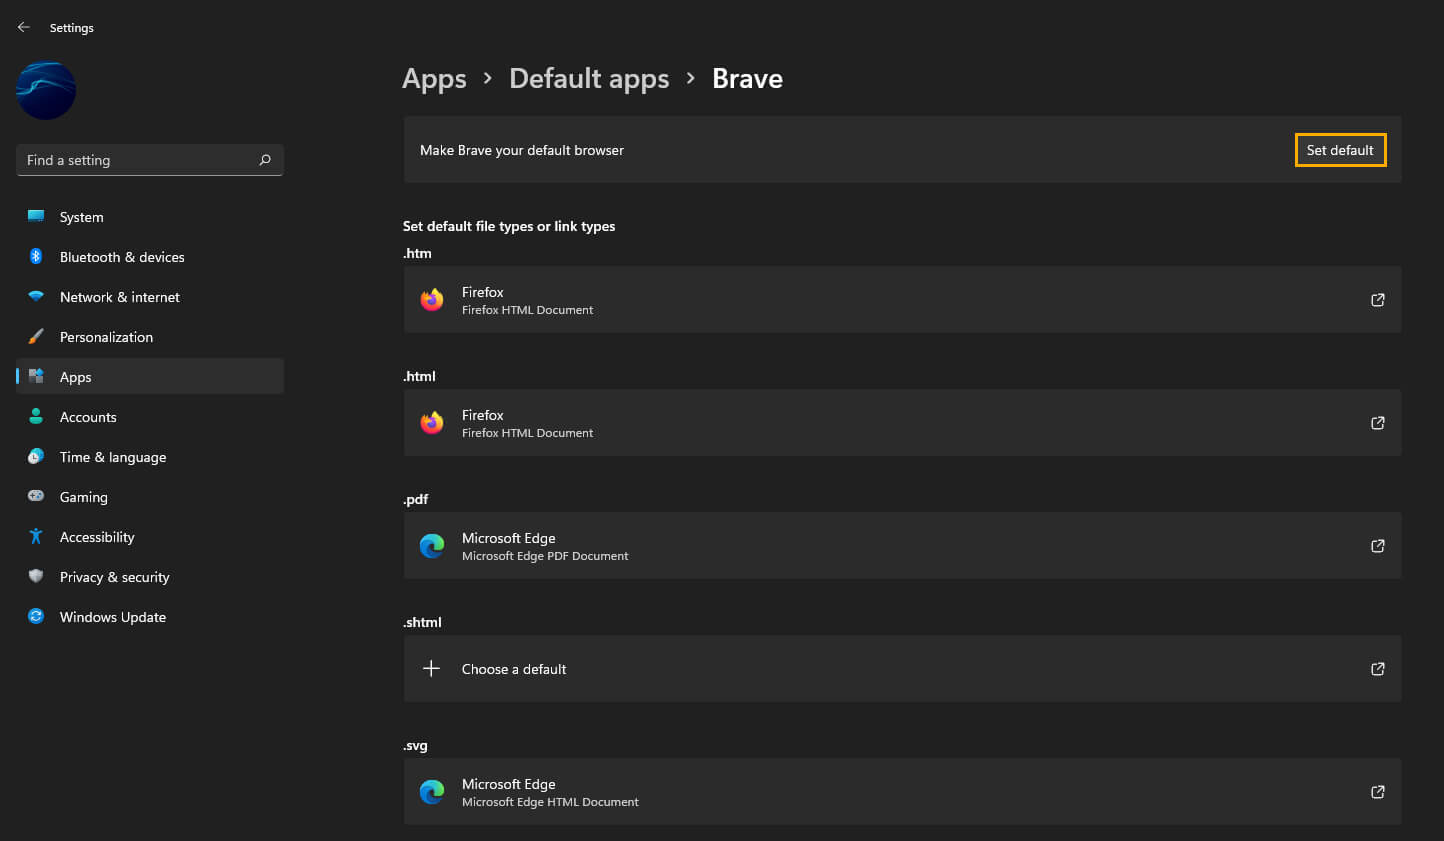Click Set default button for Brave
This screenshot has width=1444, height=841.
(1340, 150)
